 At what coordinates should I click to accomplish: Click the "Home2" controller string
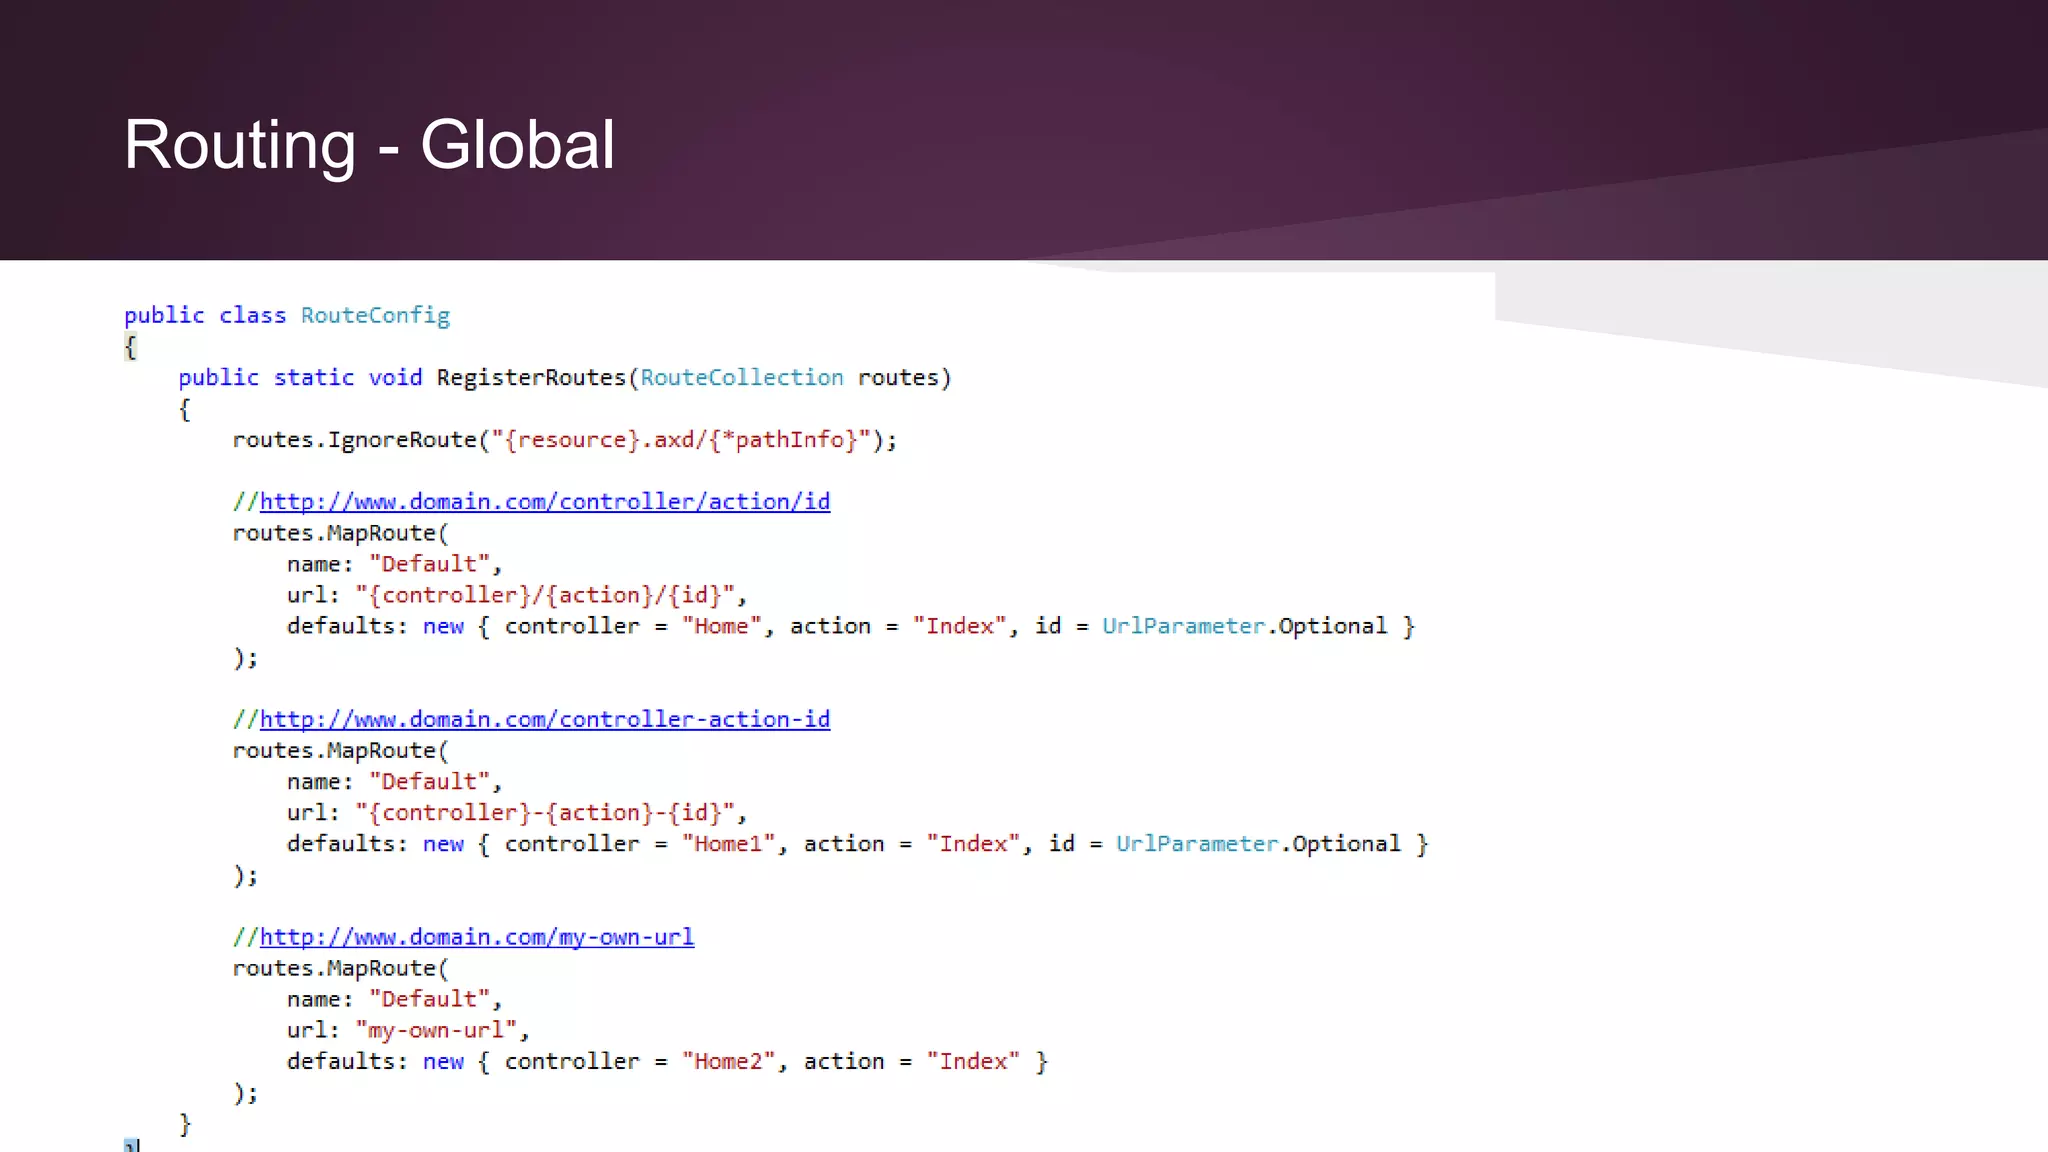729,1062
